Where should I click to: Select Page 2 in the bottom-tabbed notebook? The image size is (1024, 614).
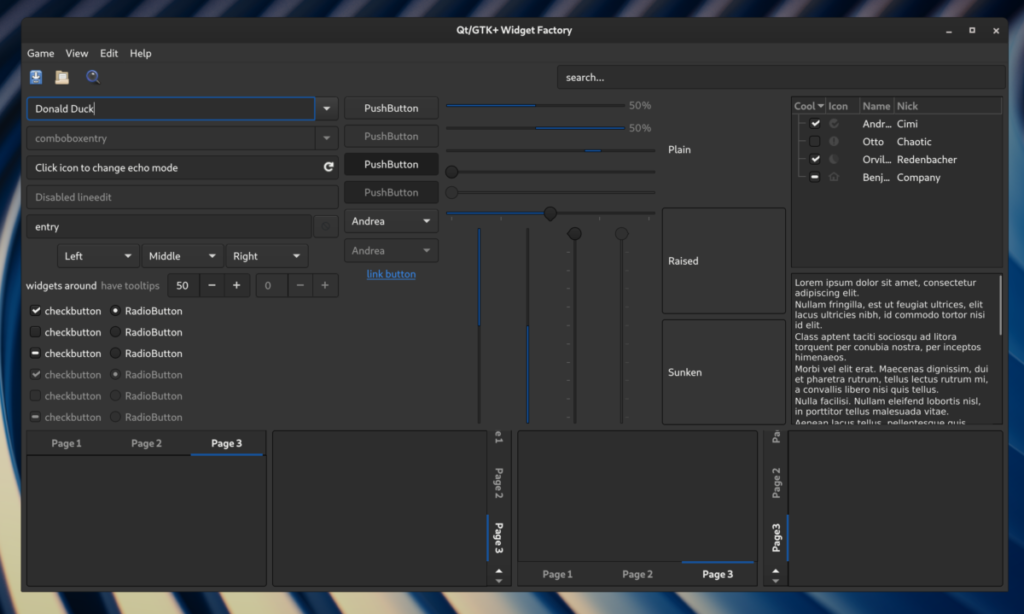click(x=637, y=574)
